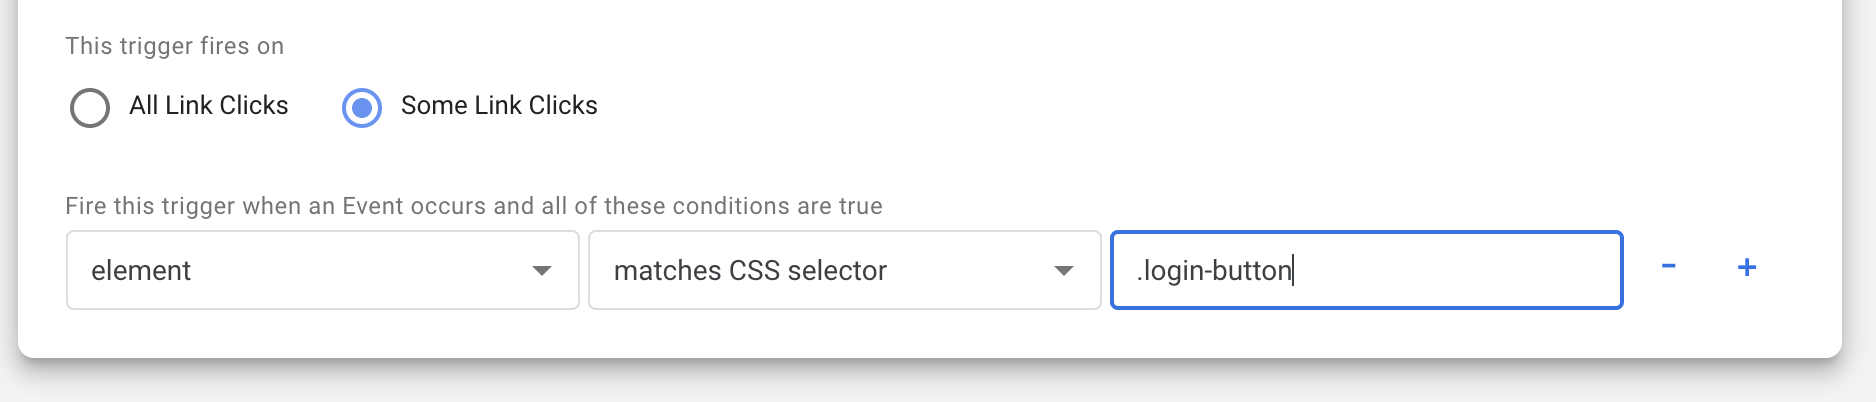This screenshot has width=1876, height=402.
Task: Click the blue filled Some Link Clicks circle
Action: tap(362, 107)
